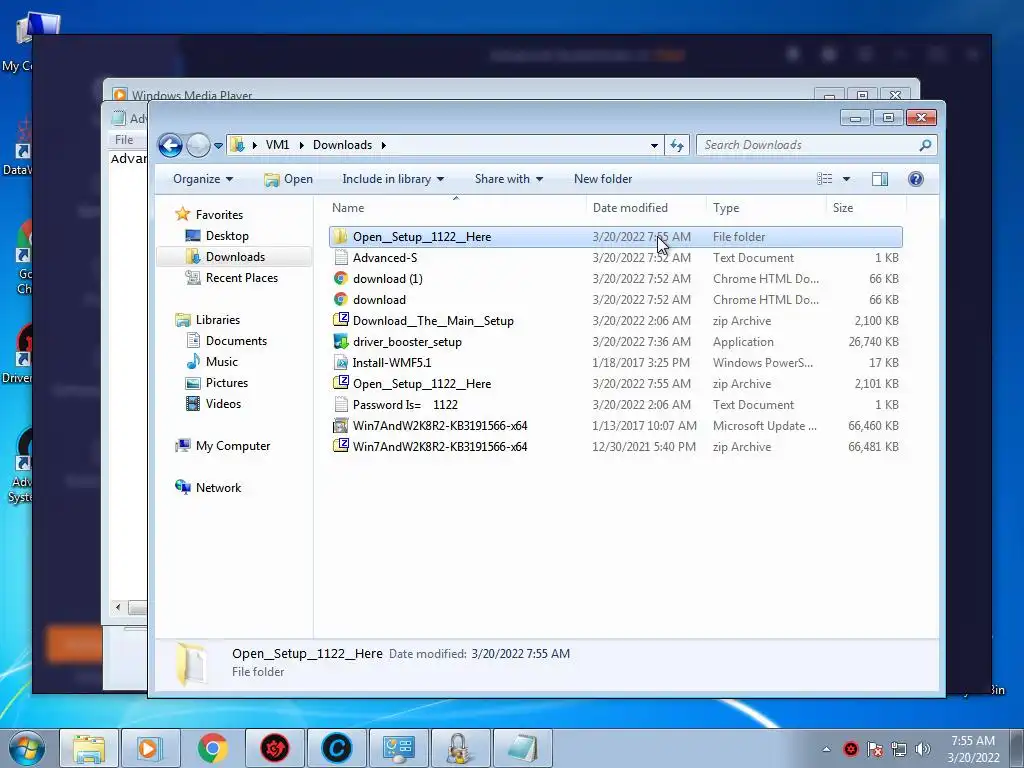This screenshot has width=1024, height=768.
Task: Select the Advanced-S text document
Action: pos(616,258)
